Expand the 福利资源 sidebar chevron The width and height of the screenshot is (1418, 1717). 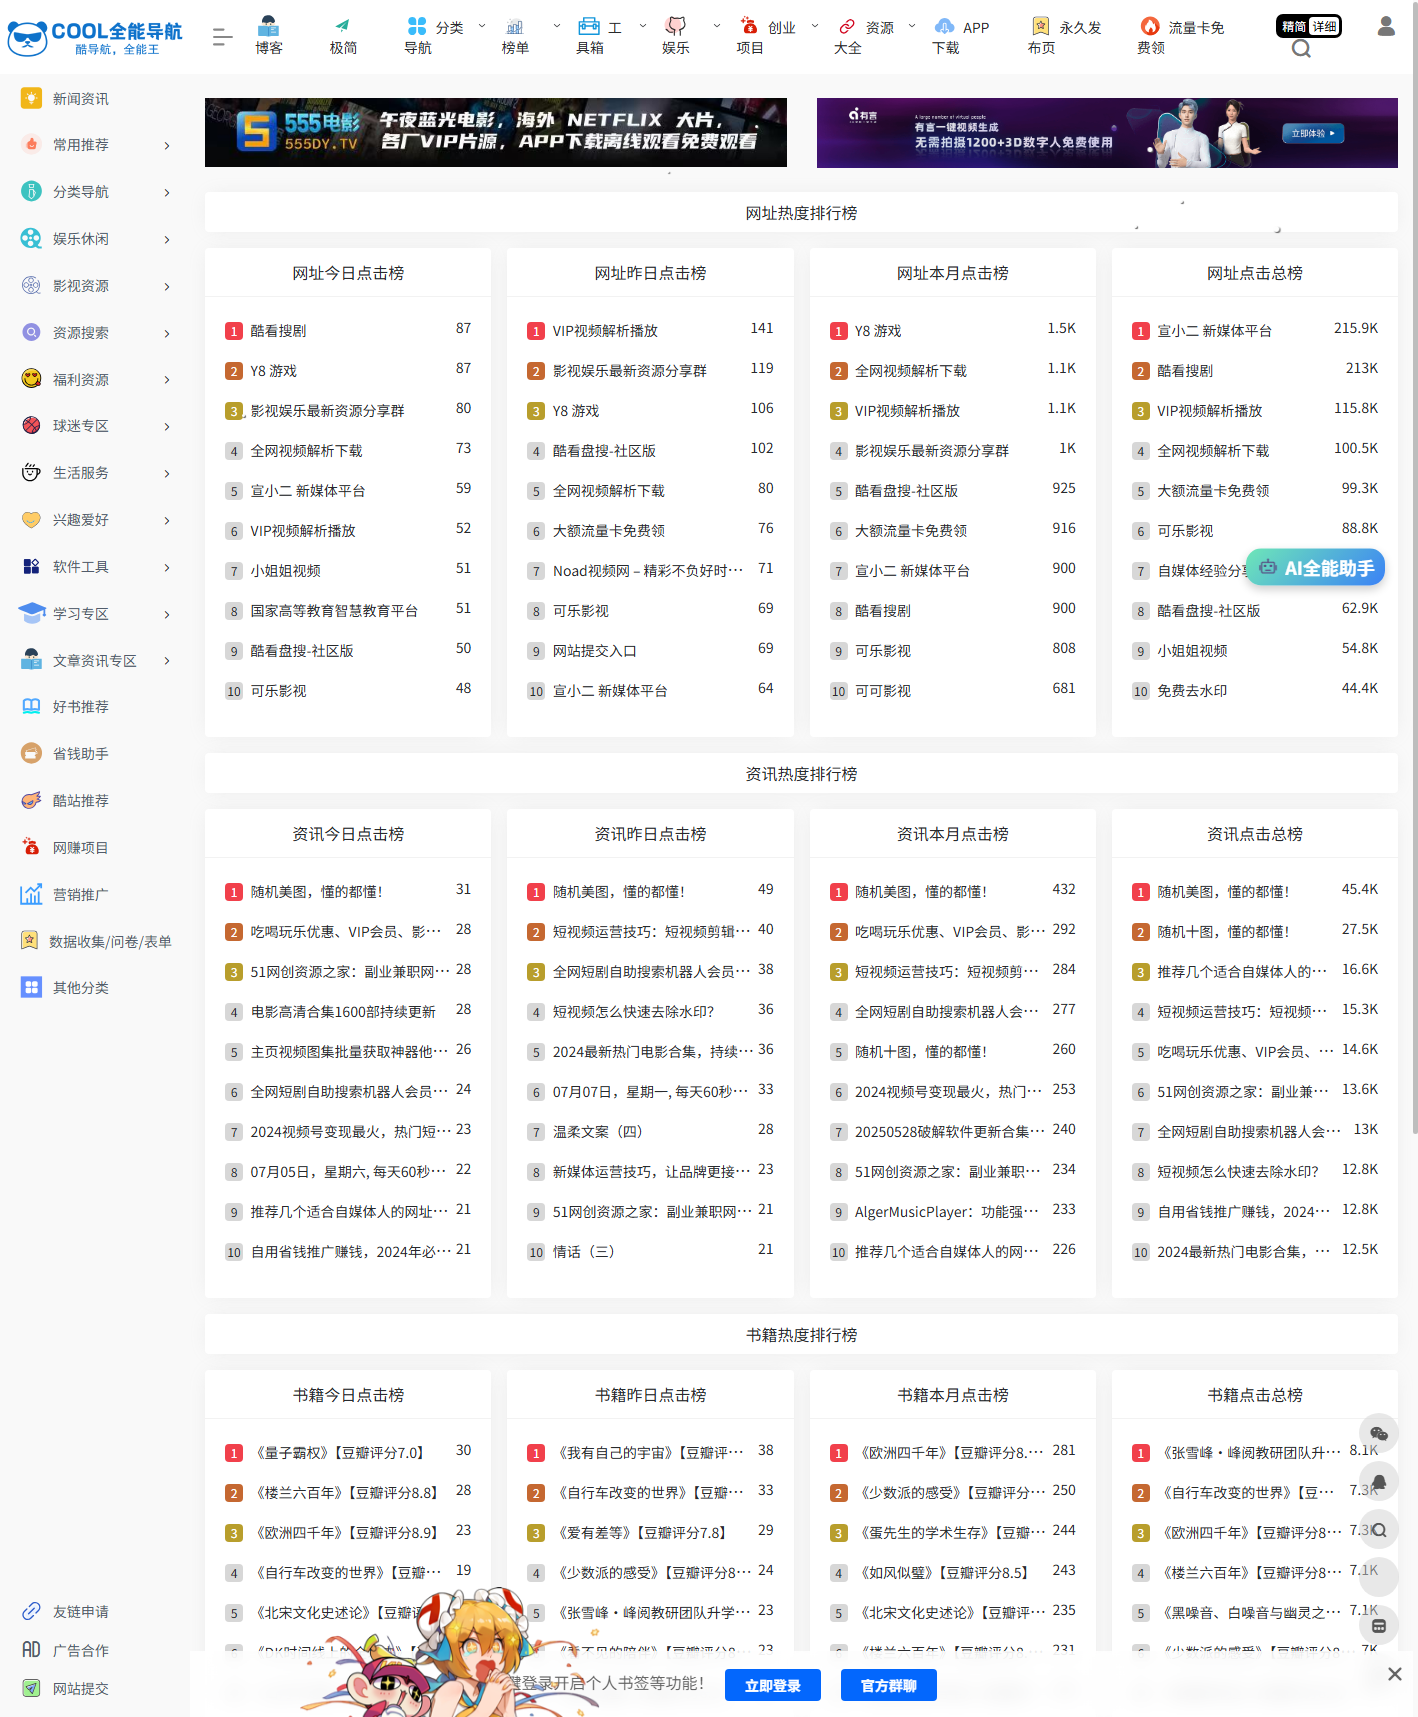click(x=167, y=380)
